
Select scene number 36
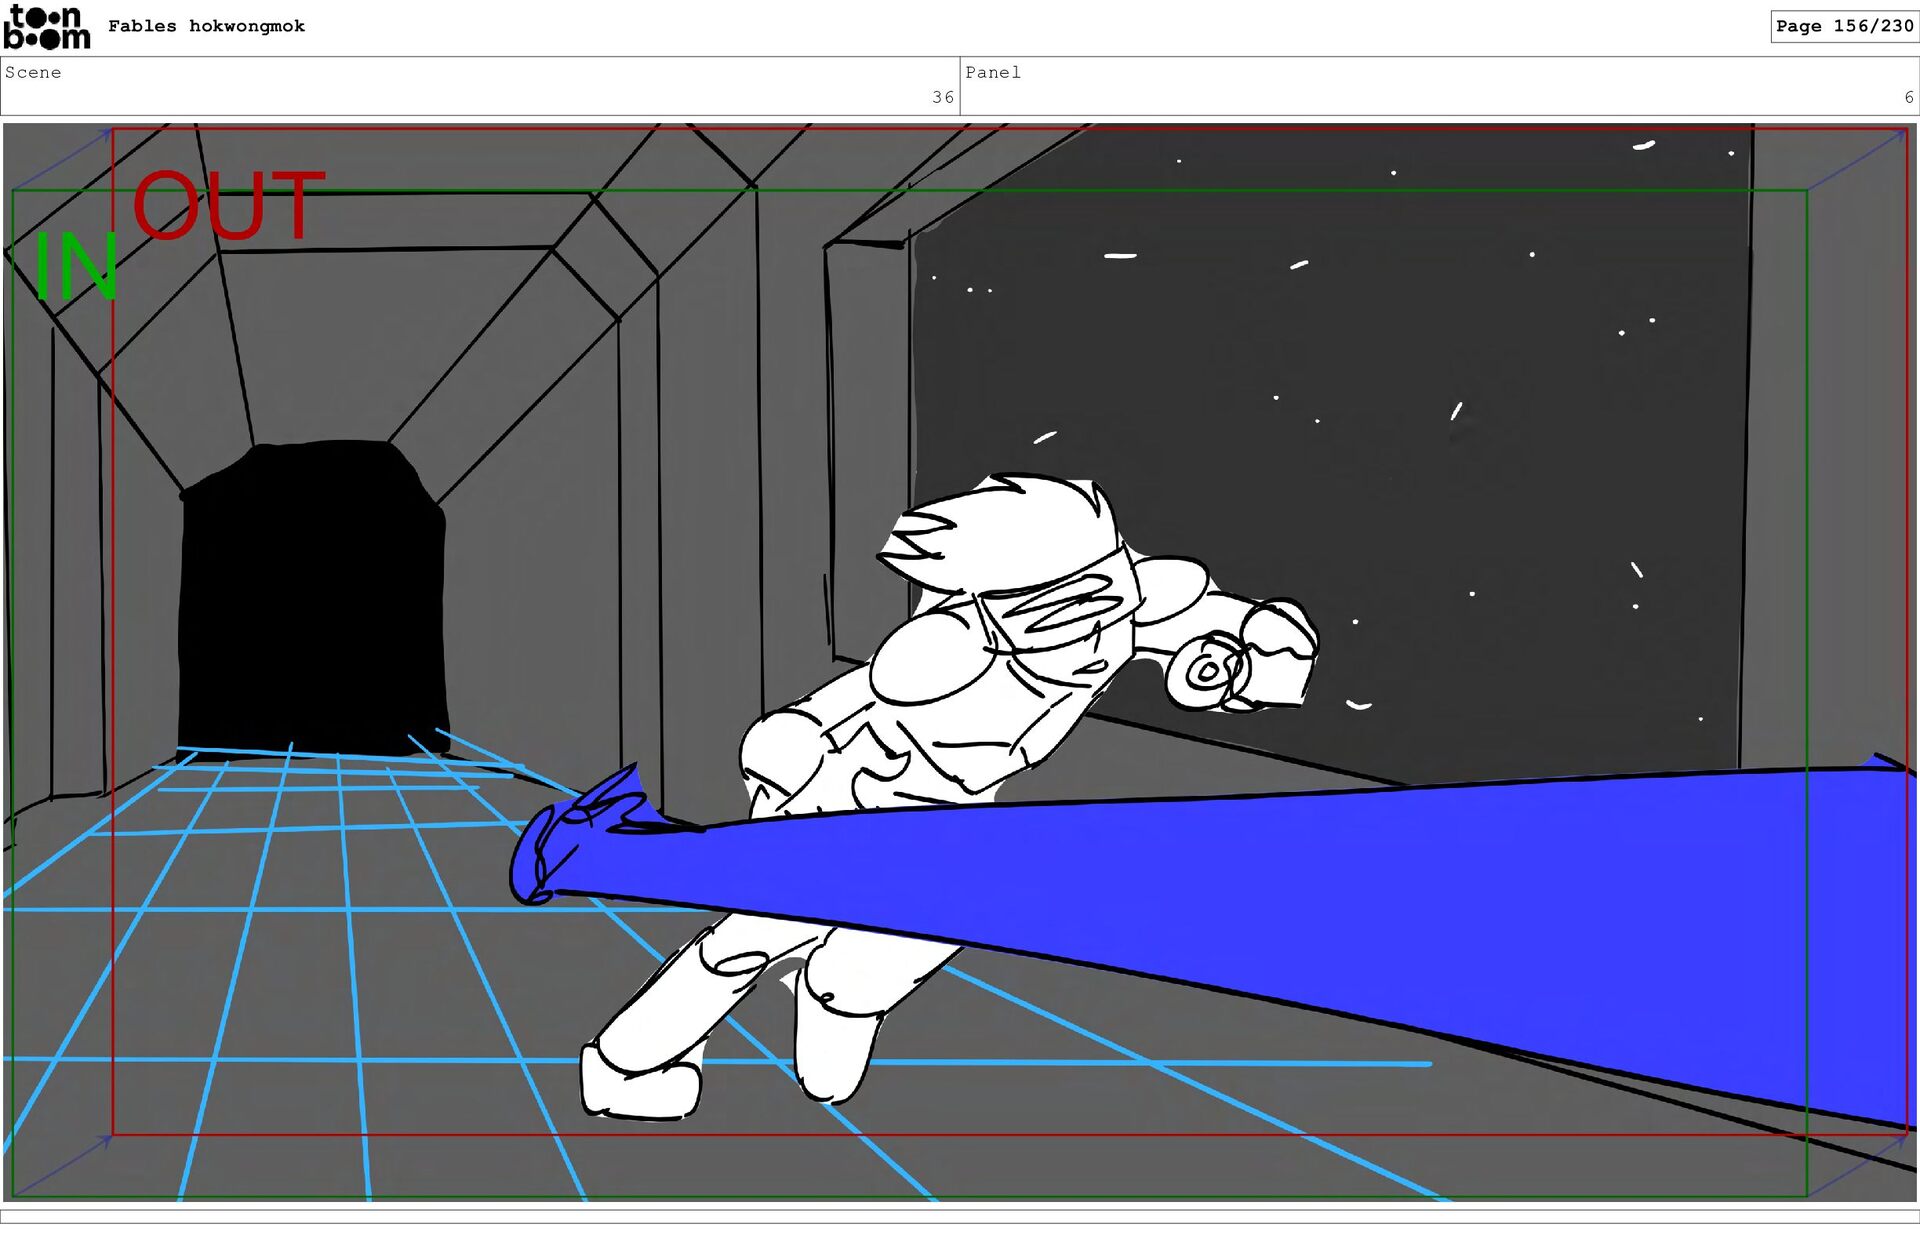point(942,97)
